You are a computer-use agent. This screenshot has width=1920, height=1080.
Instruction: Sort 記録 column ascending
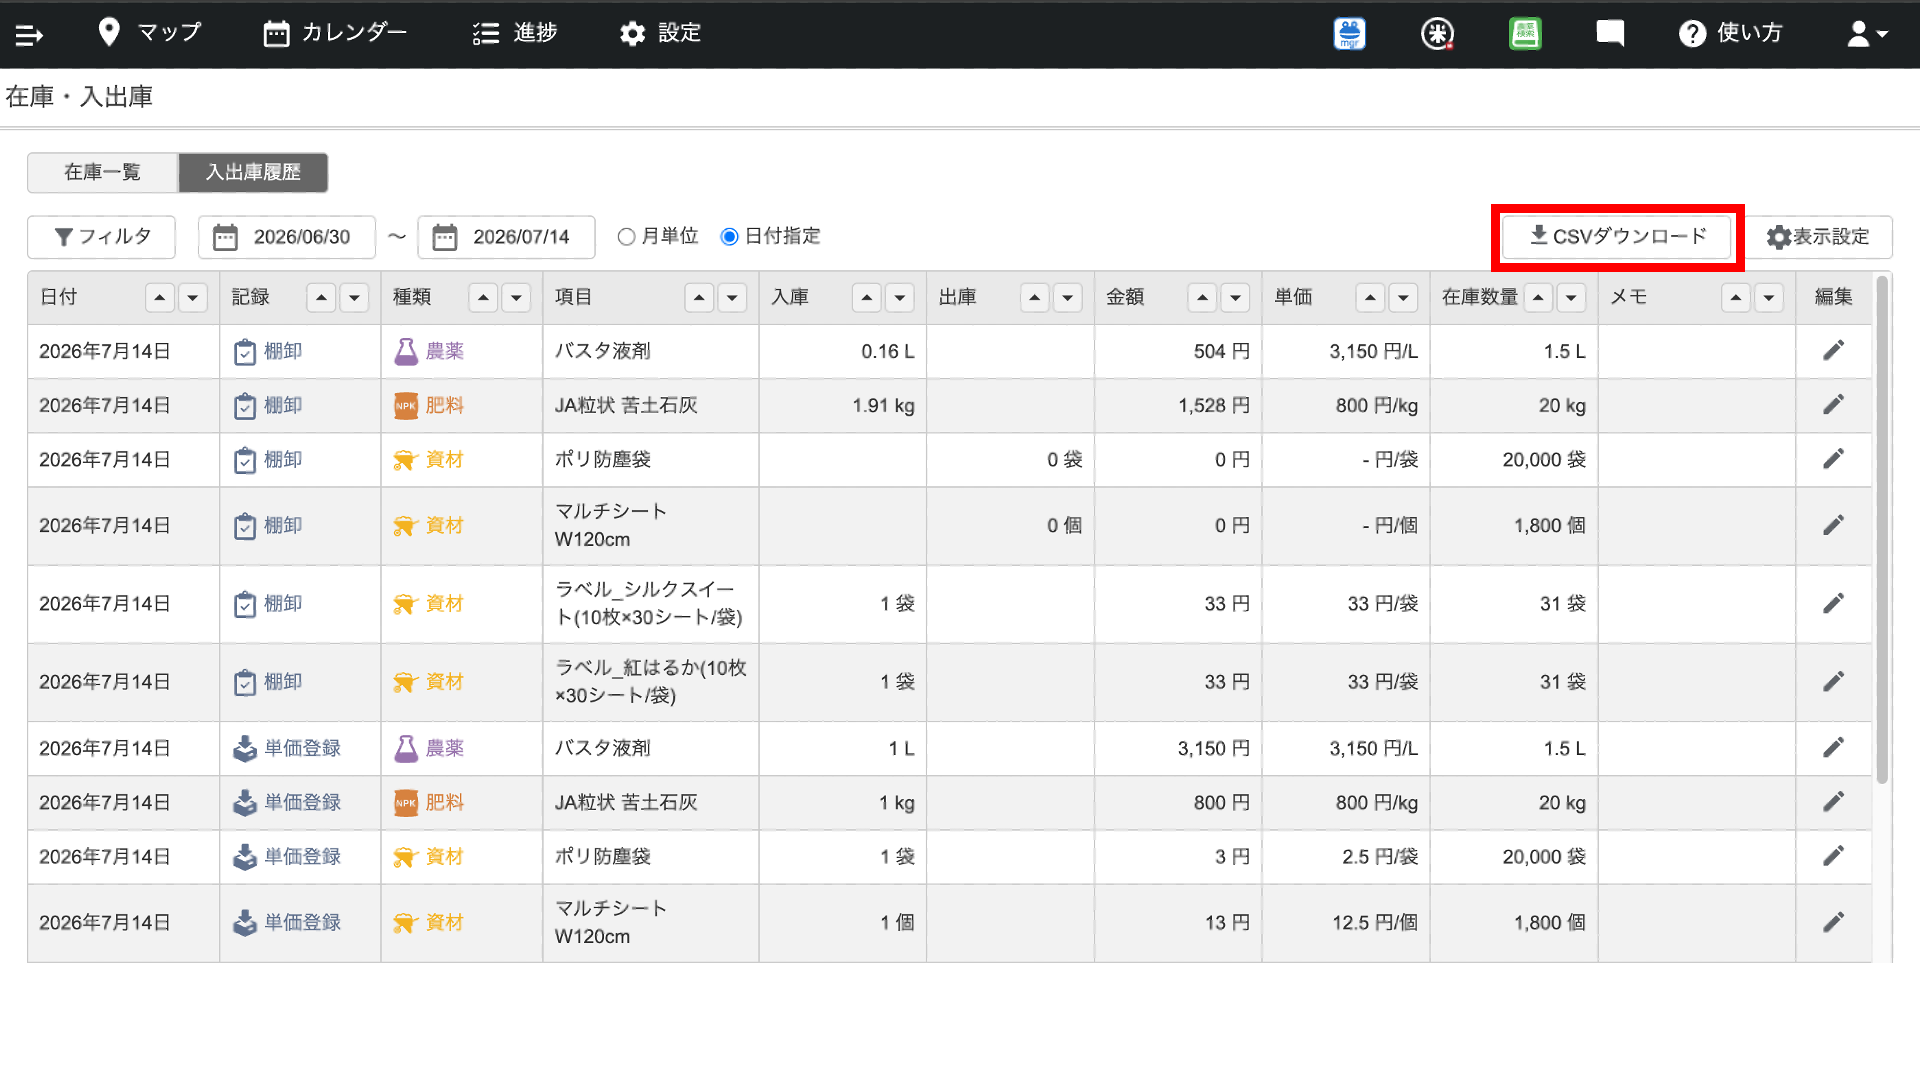point(321,297)
